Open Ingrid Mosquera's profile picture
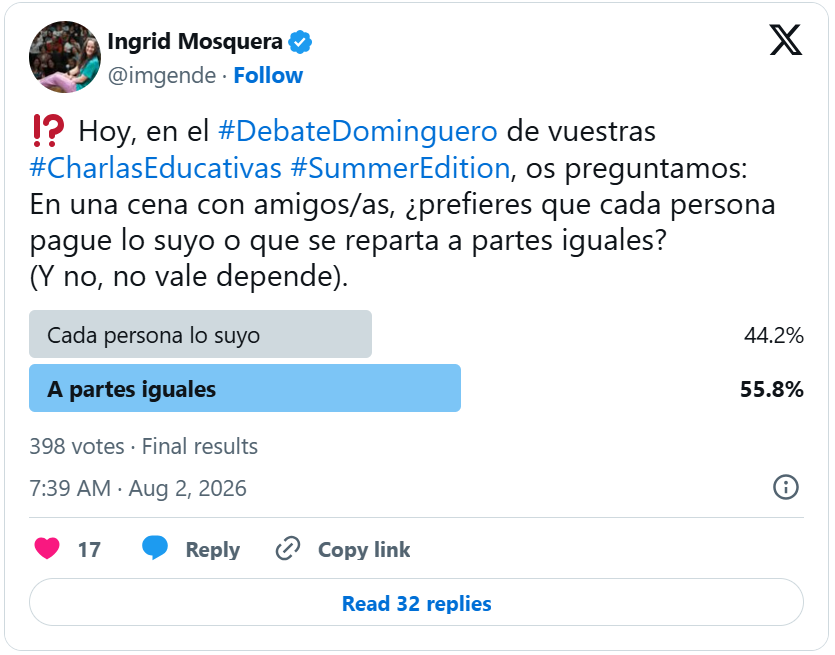This screenshot has width=835, height=655. [x=65, y=57]
